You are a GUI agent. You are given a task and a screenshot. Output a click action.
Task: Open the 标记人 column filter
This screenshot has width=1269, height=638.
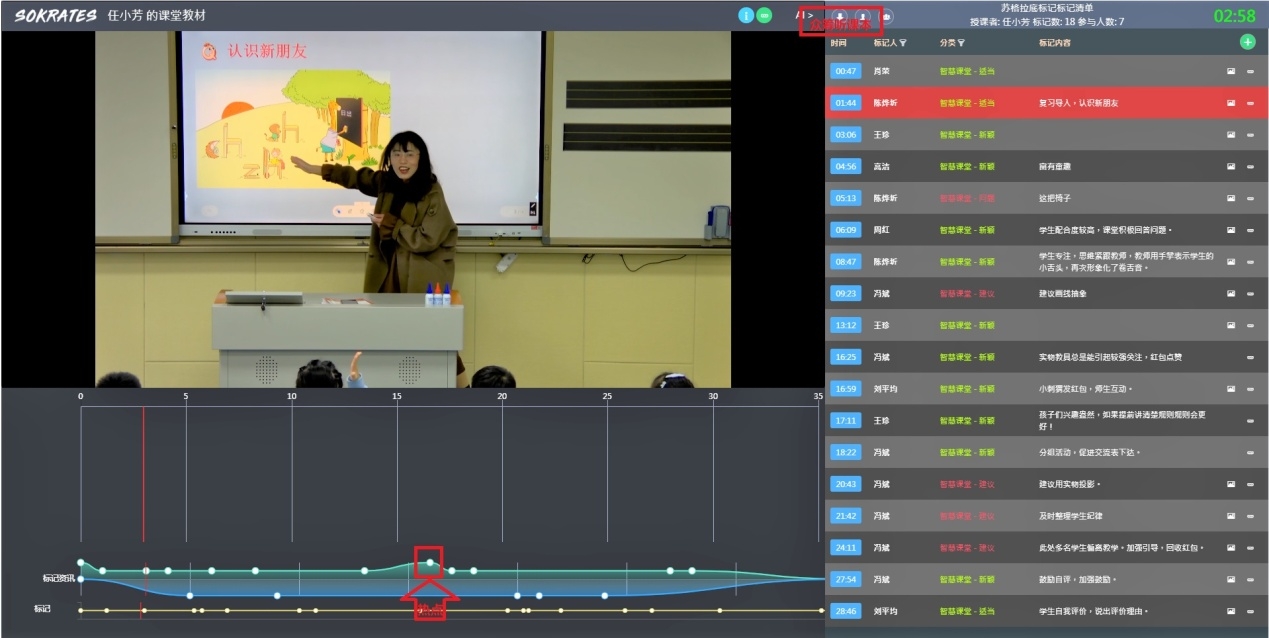[x=903, y=43]
